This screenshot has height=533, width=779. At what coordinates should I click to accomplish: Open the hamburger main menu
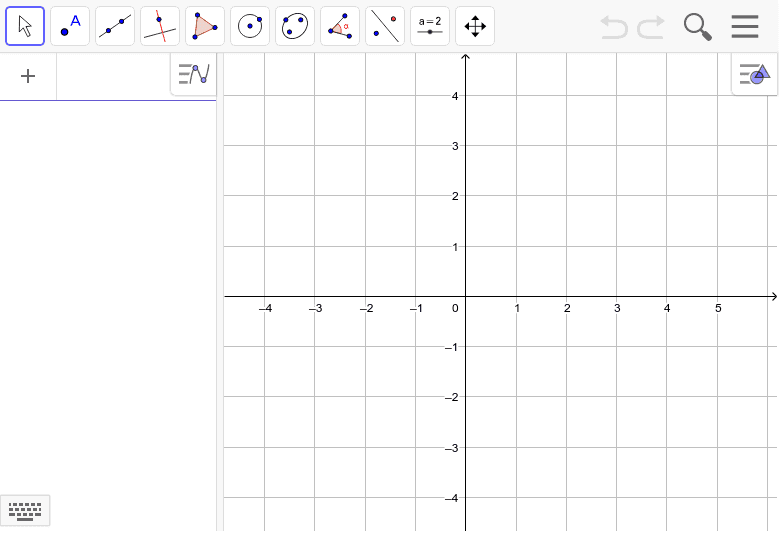coord(745,26)
